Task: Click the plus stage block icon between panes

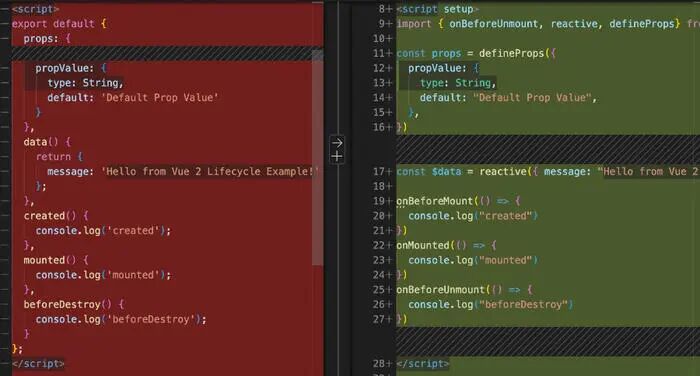Action: [x=337, y=156]
